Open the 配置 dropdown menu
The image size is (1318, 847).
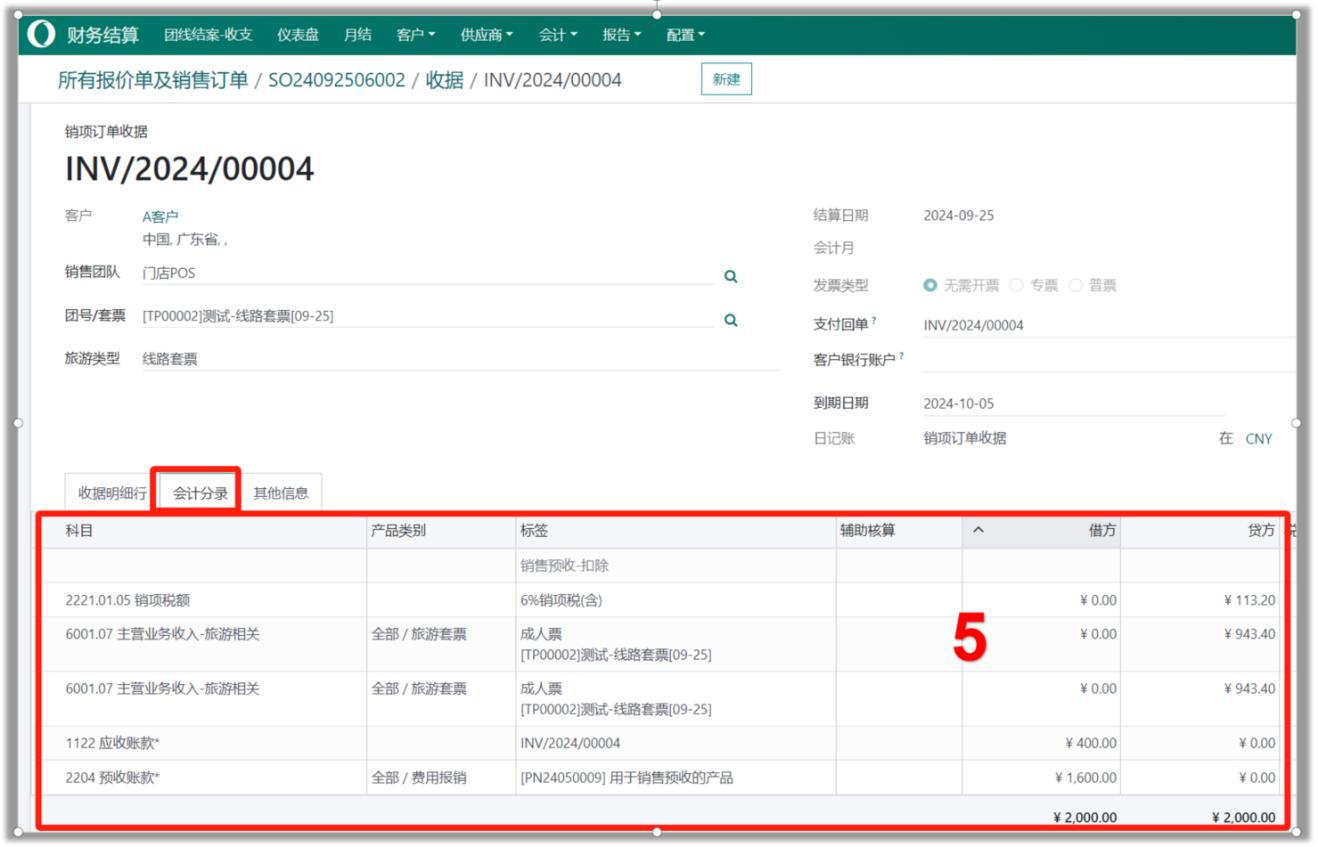(x=685, y=35)
